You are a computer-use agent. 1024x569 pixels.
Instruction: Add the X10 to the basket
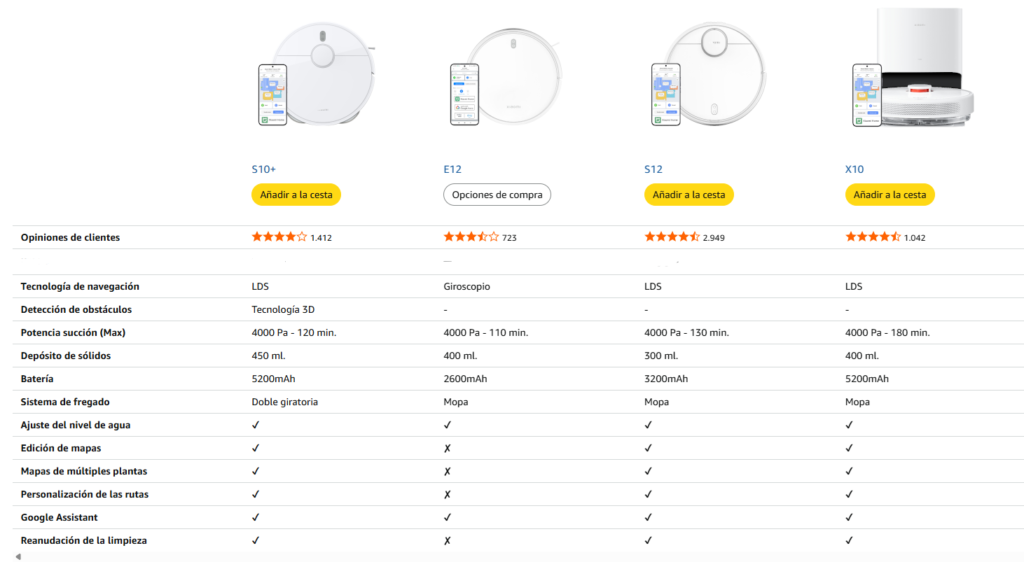tap(890, 194)
